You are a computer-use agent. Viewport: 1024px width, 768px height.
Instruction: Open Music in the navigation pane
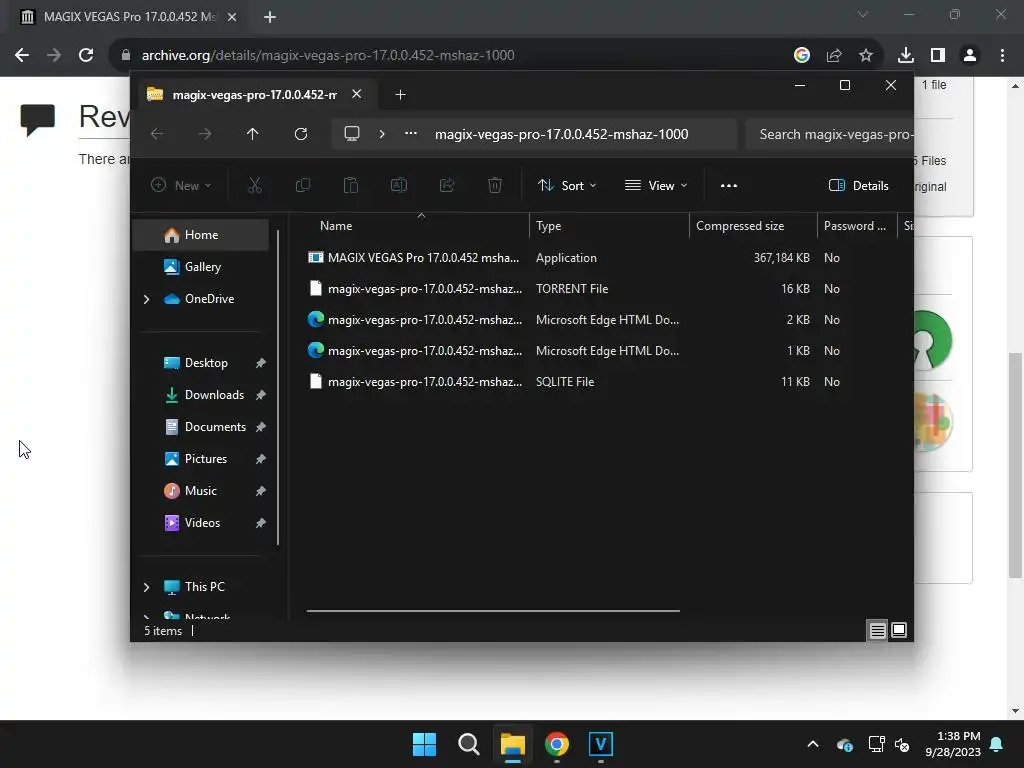click(200, 491)
